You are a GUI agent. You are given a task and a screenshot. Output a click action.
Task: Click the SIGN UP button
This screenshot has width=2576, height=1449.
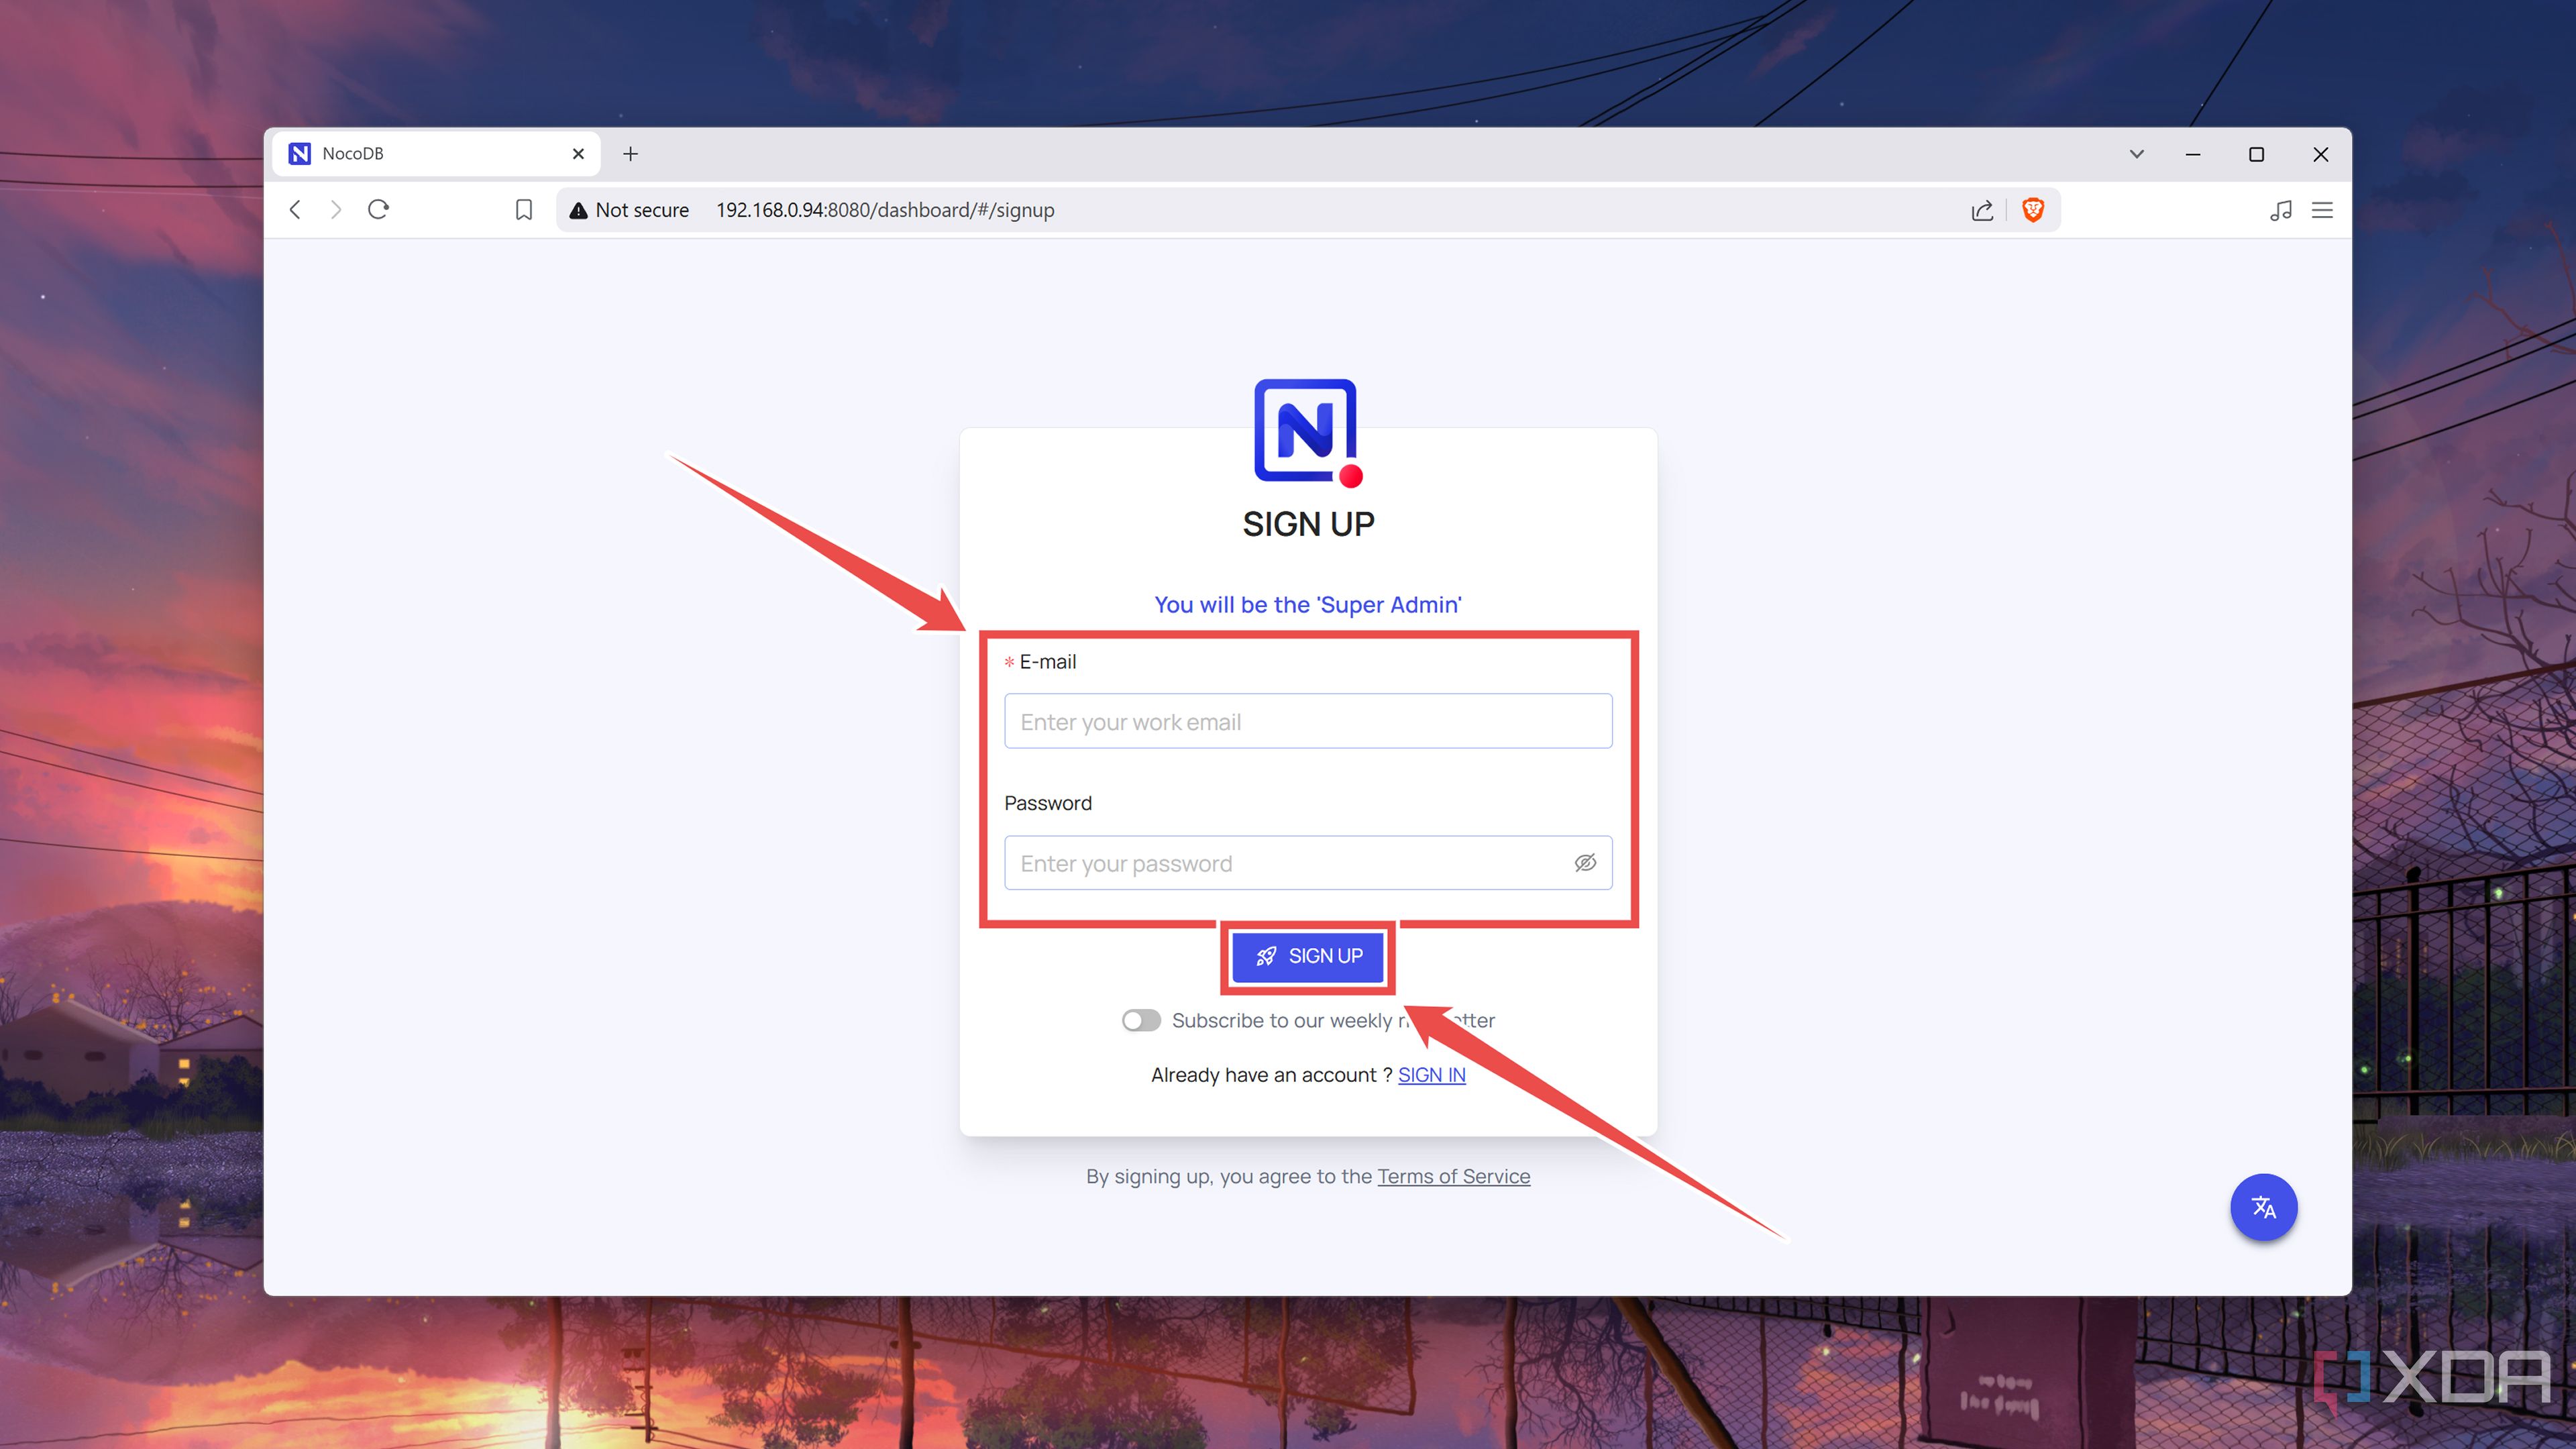[x=1308, y=956]
